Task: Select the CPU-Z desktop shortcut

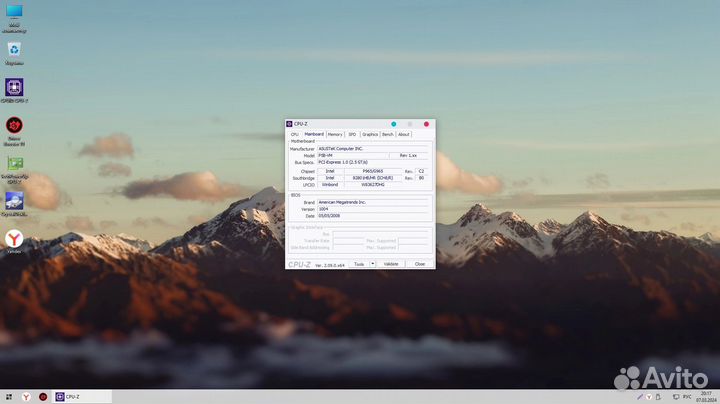Action: click(x=14, y=88)
